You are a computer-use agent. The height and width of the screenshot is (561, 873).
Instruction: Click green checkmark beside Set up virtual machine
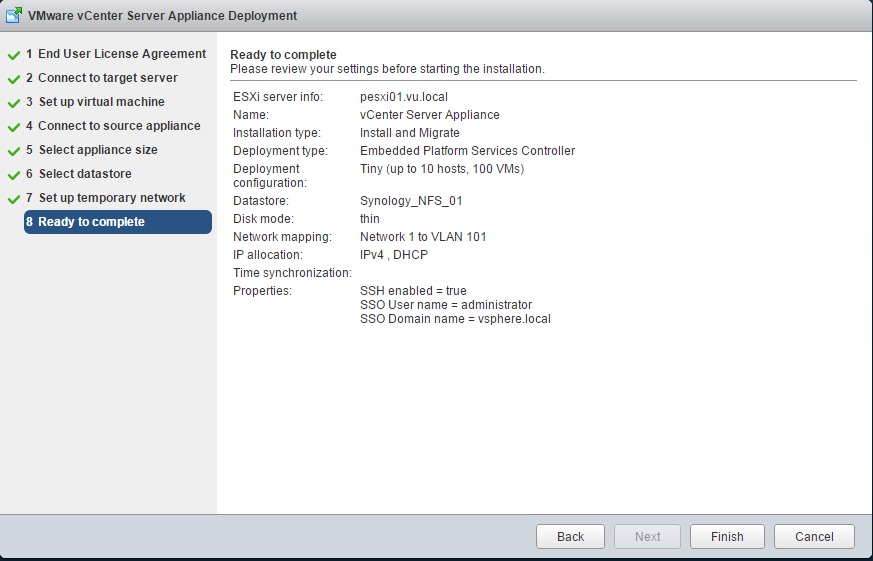click(x=14, y=103)
